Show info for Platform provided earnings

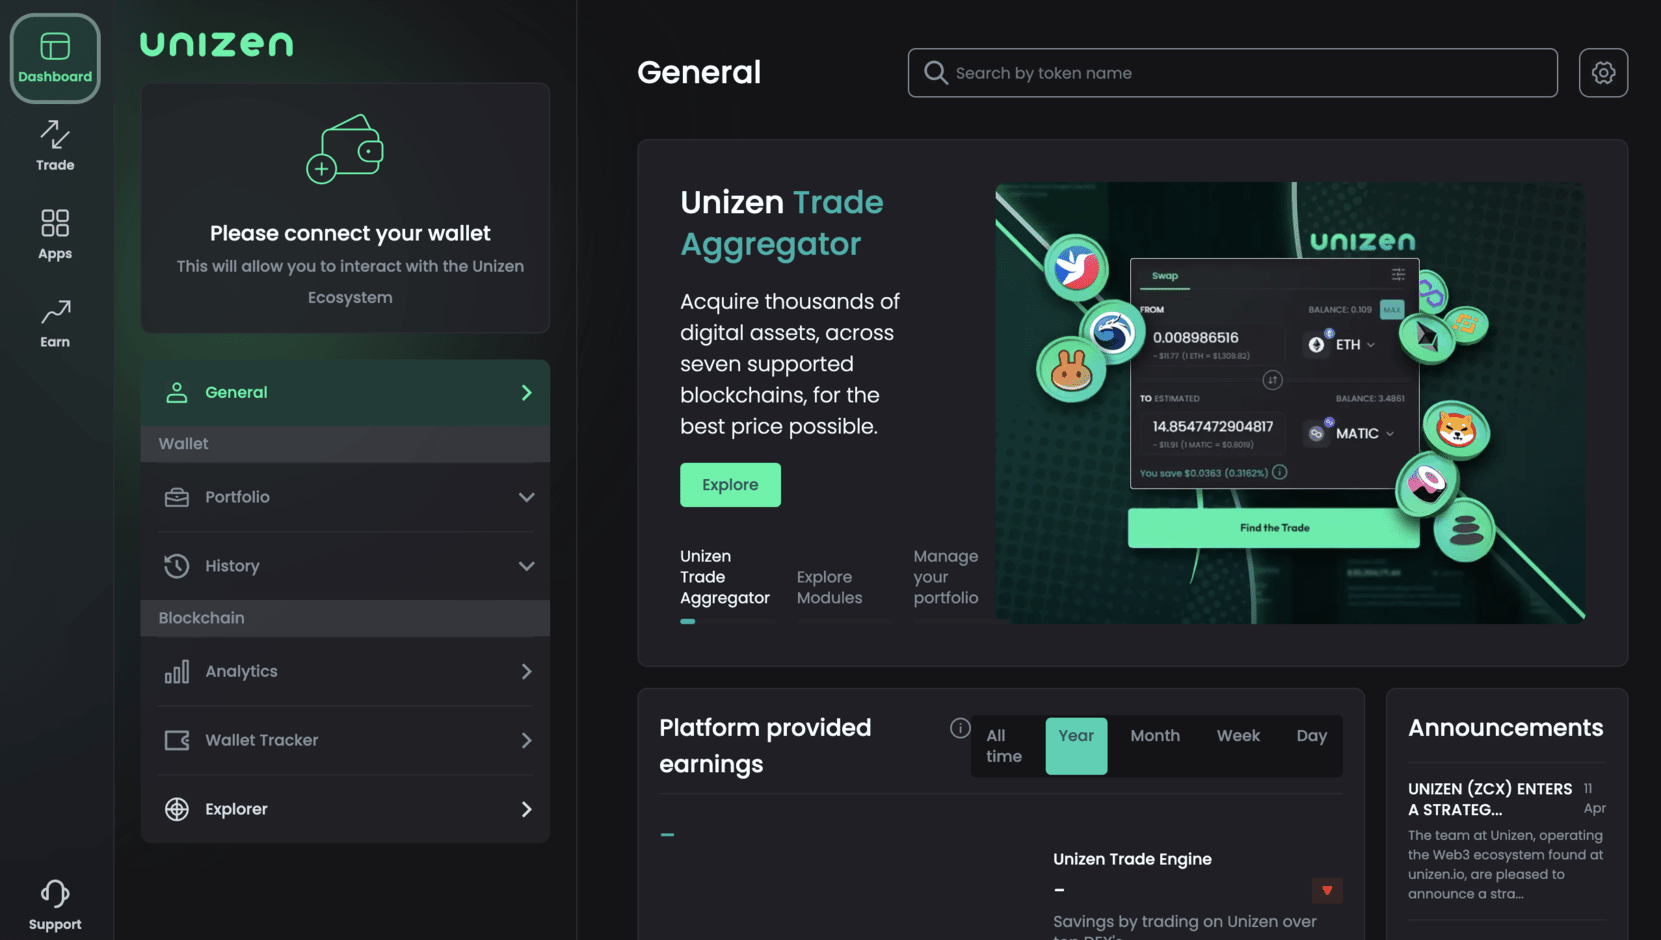coord(960,728)
